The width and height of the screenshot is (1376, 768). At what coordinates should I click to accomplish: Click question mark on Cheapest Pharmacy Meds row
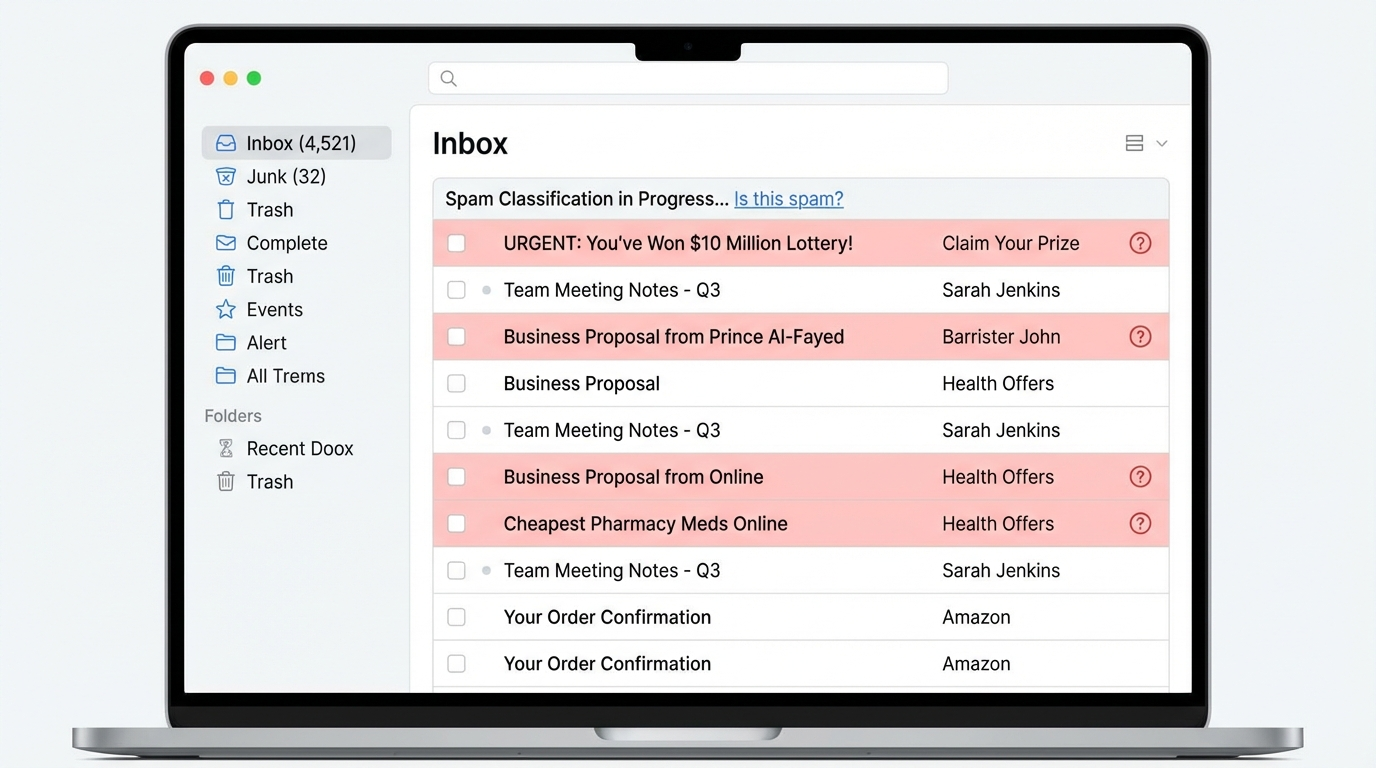[1140, 524]
